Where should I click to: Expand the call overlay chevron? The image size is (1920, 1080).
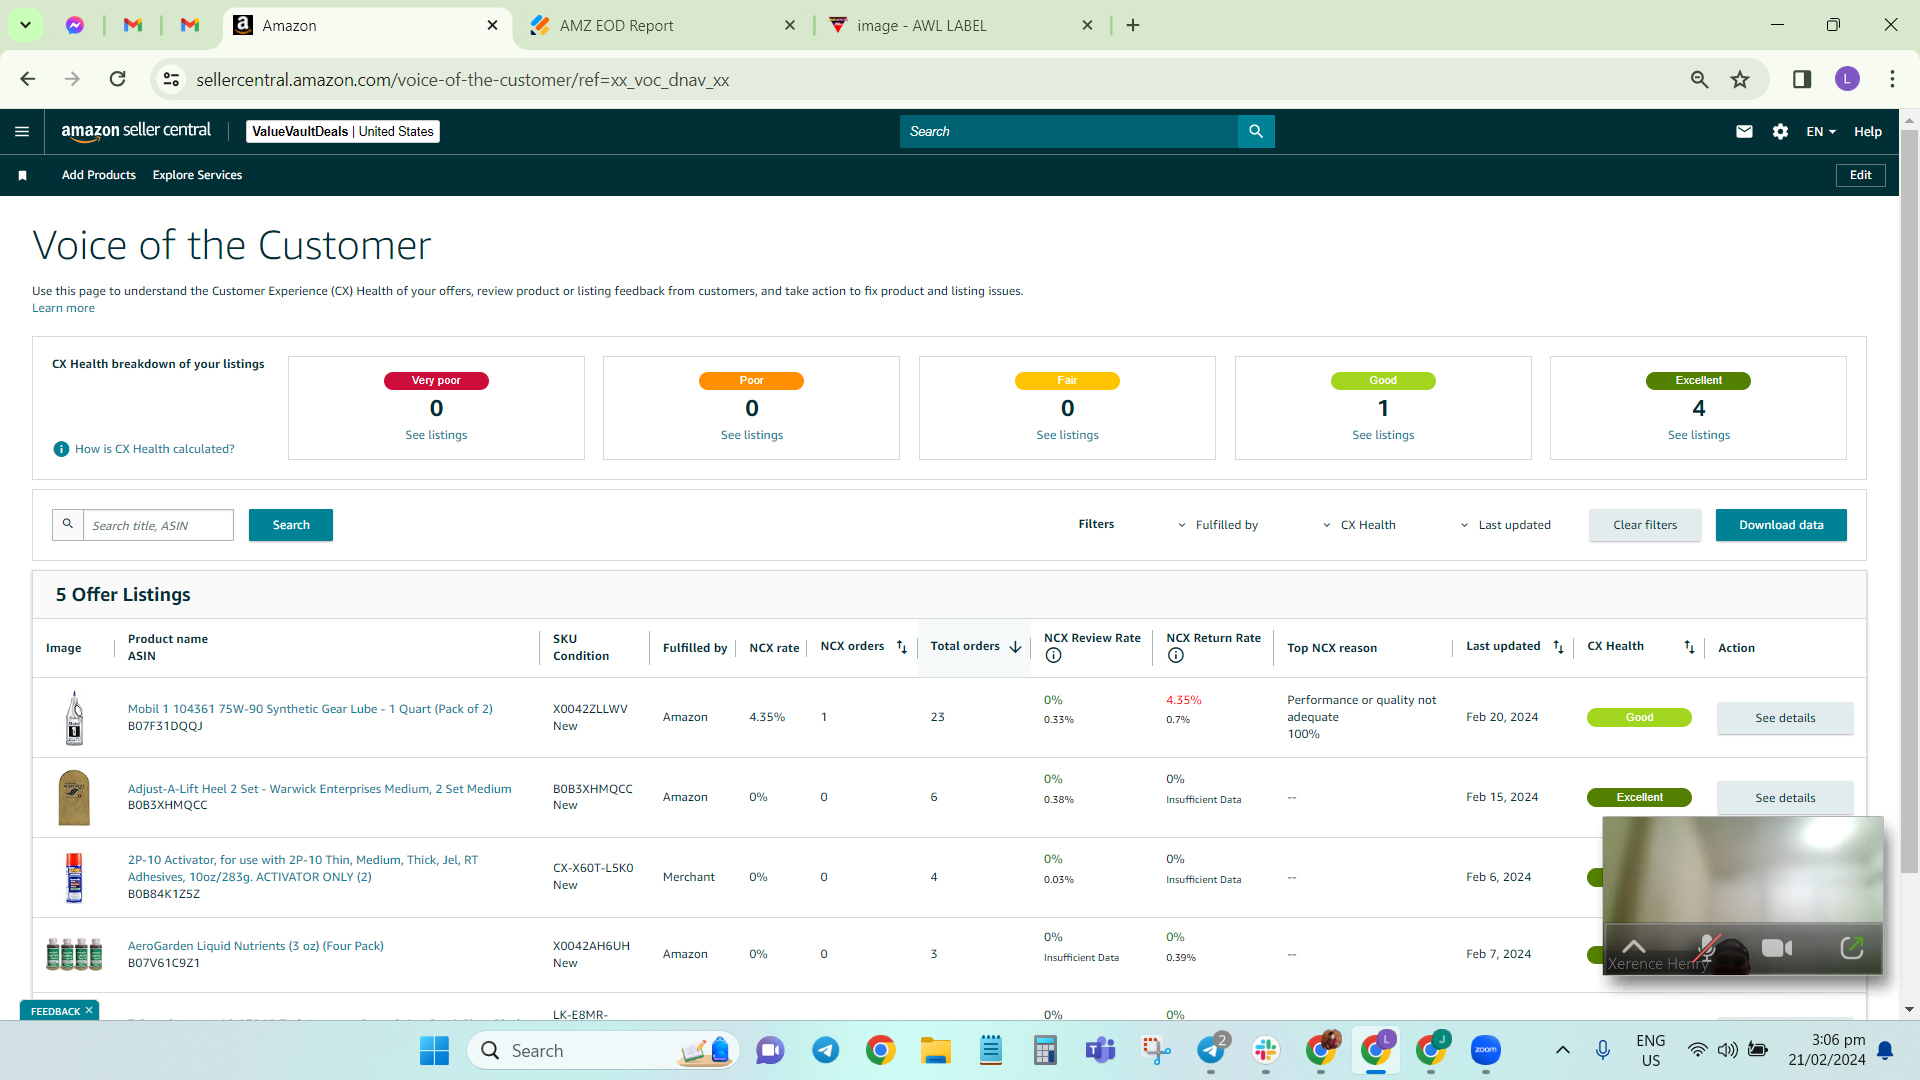tap(1633, 947)
